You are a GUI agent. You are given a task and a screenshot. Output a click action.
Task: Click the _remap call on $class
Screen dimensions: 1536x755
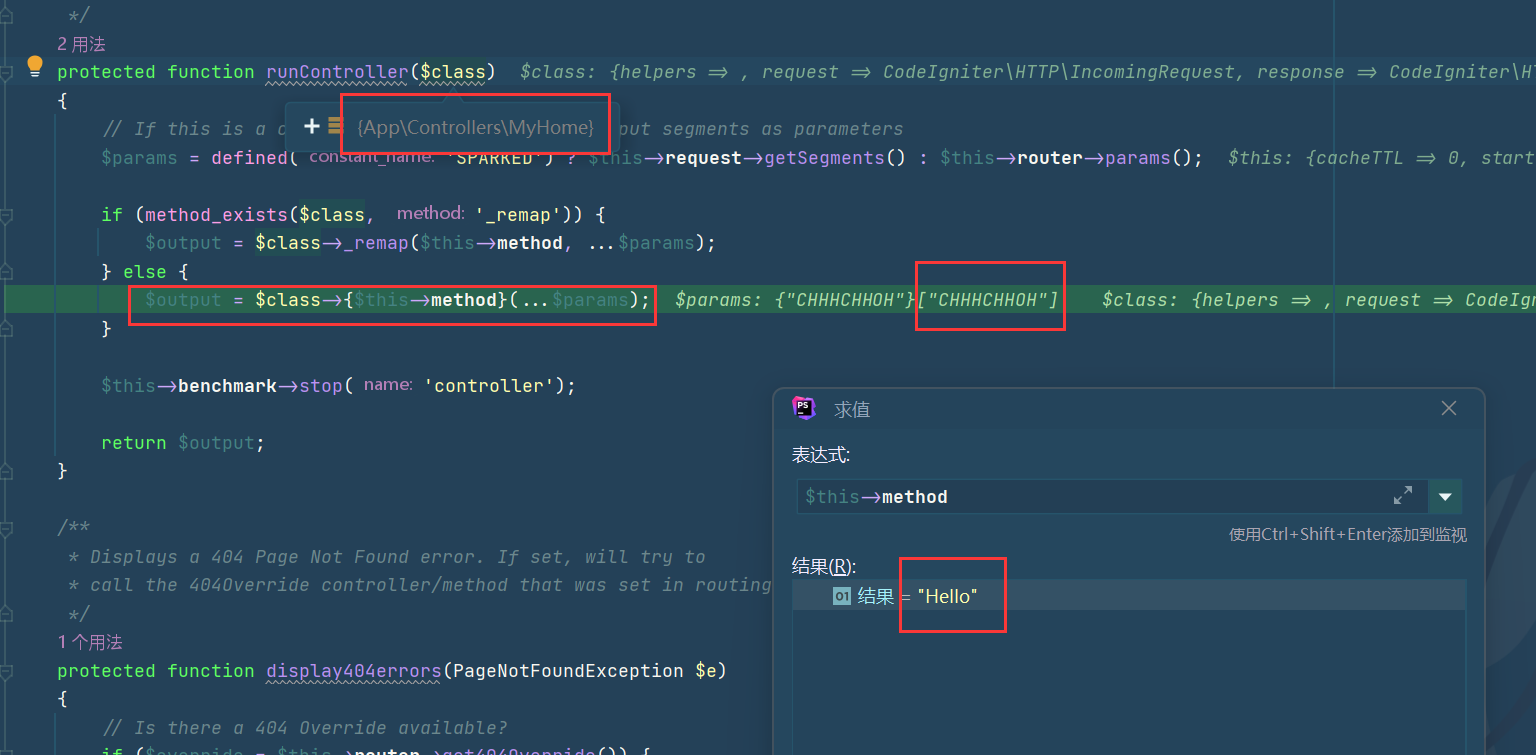pyautogui.click(x=376, y=243)
